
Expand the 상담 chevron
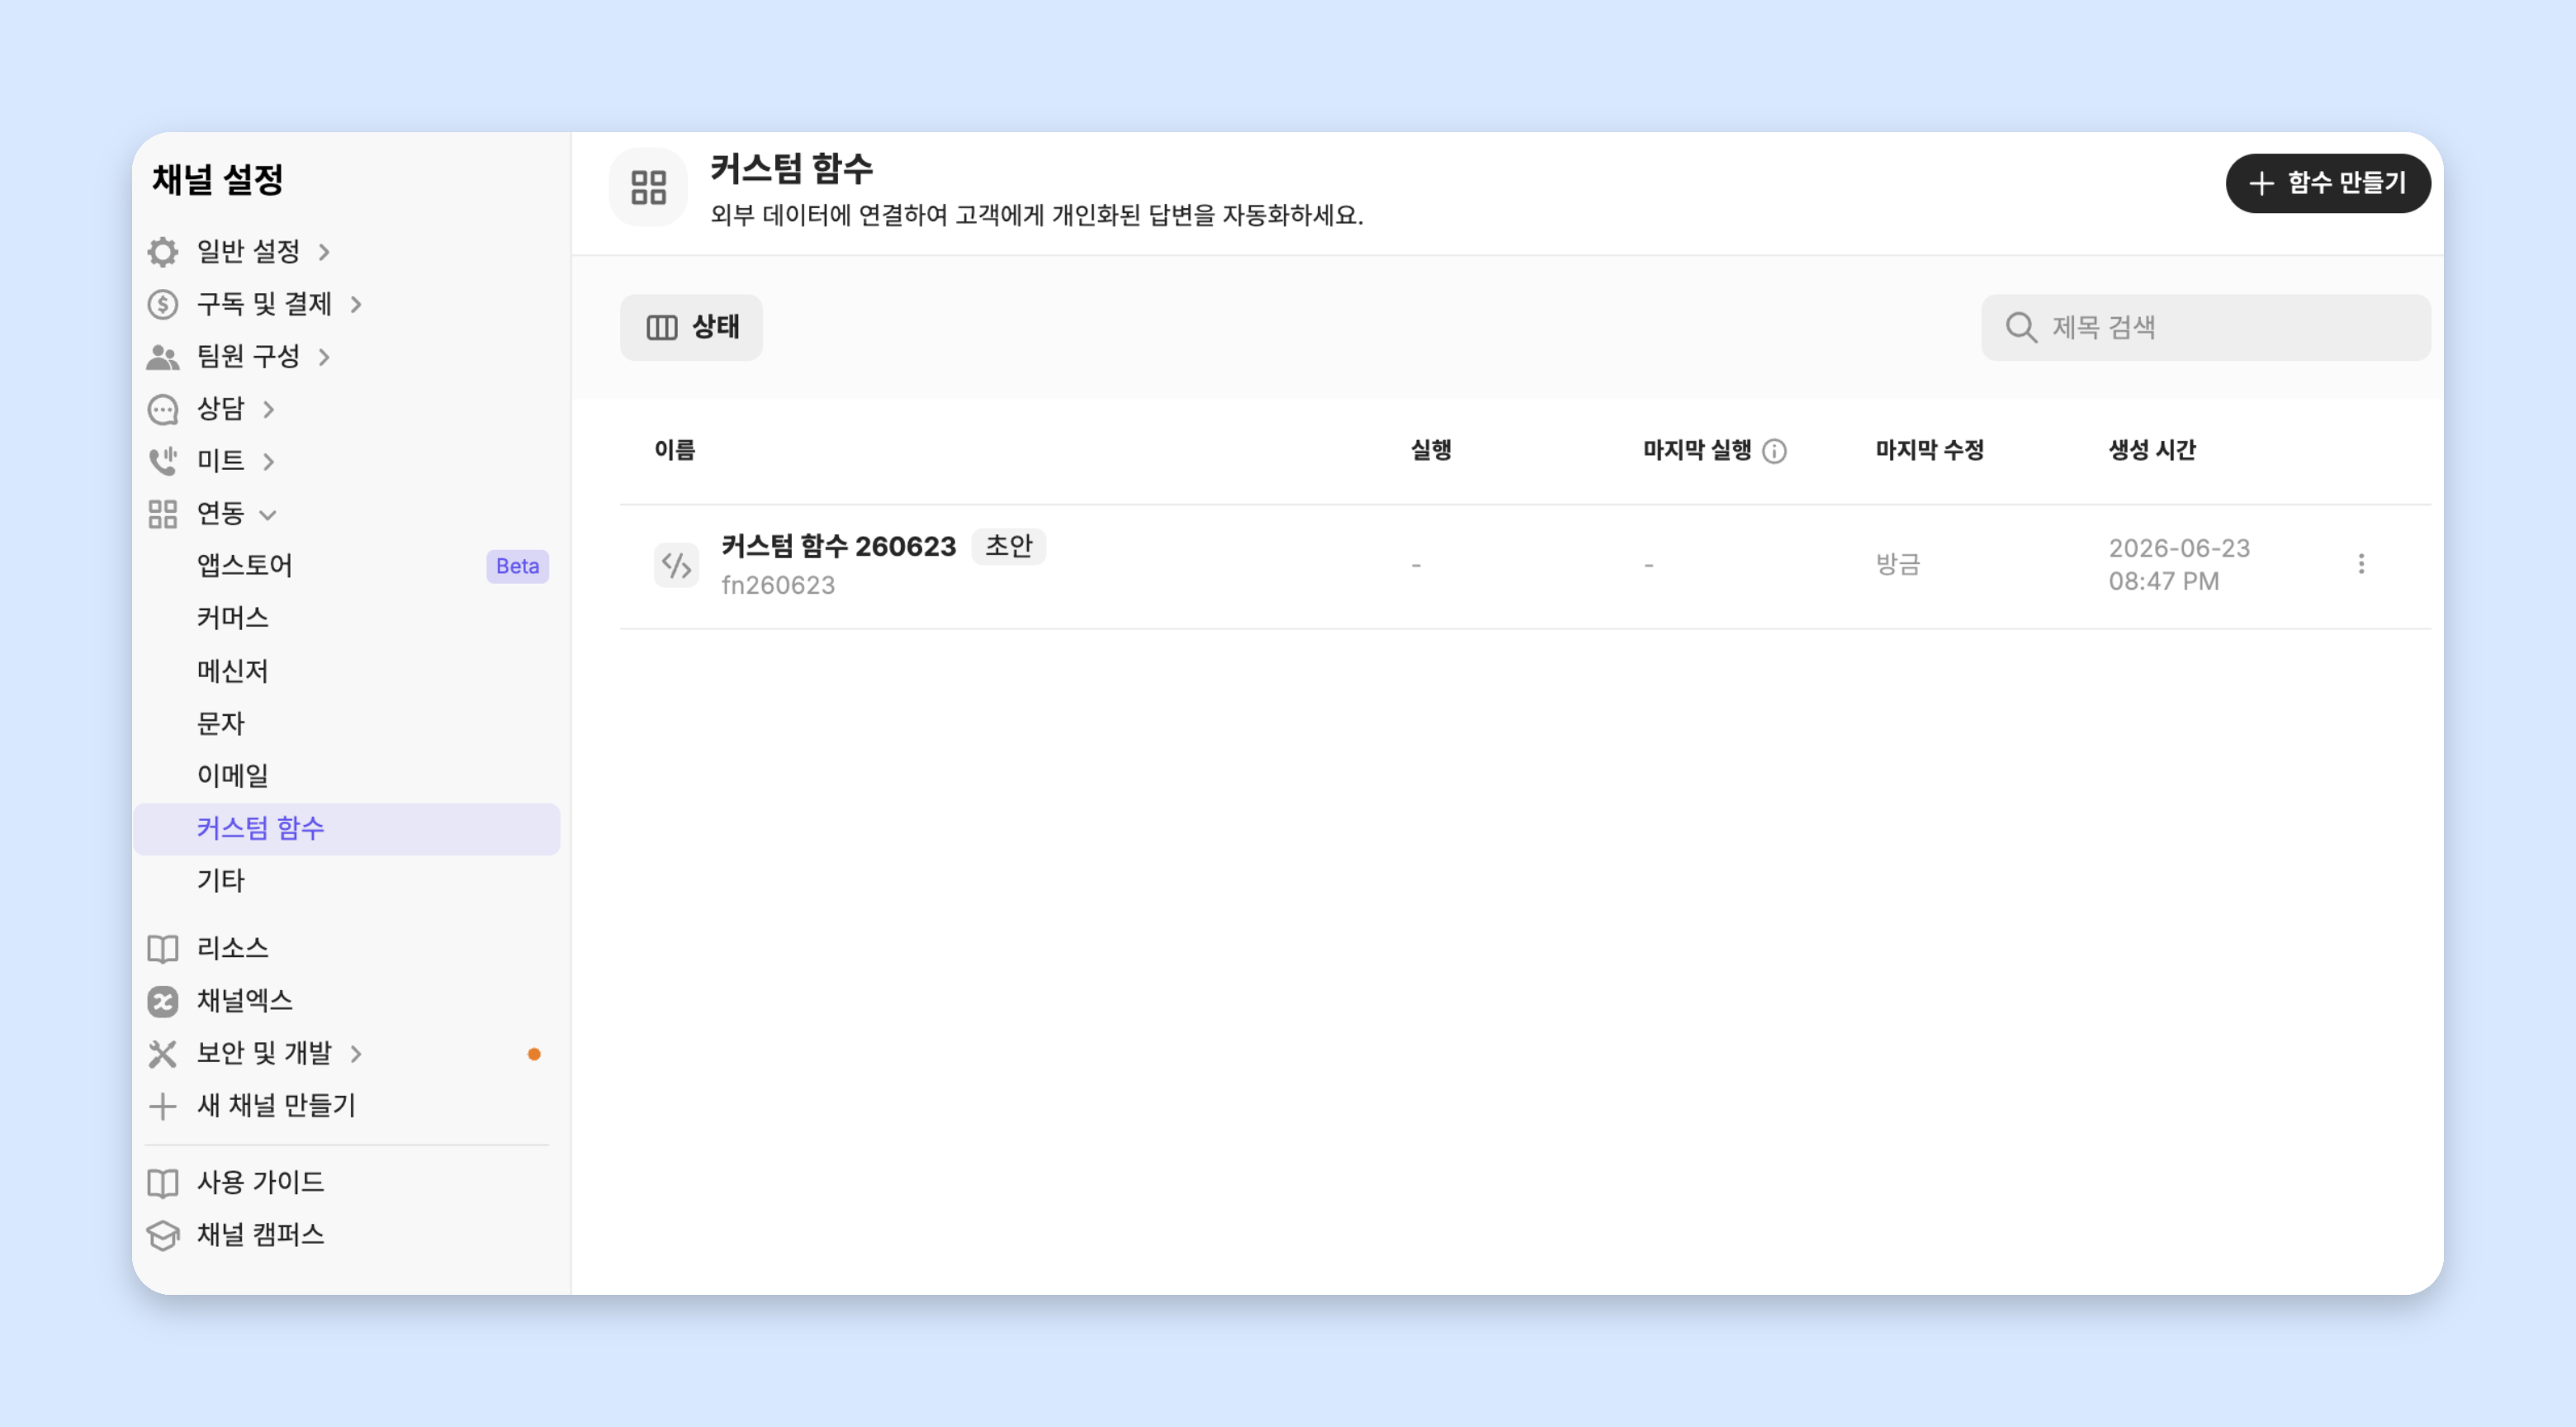pyautogui.click(x=268, y=409)
